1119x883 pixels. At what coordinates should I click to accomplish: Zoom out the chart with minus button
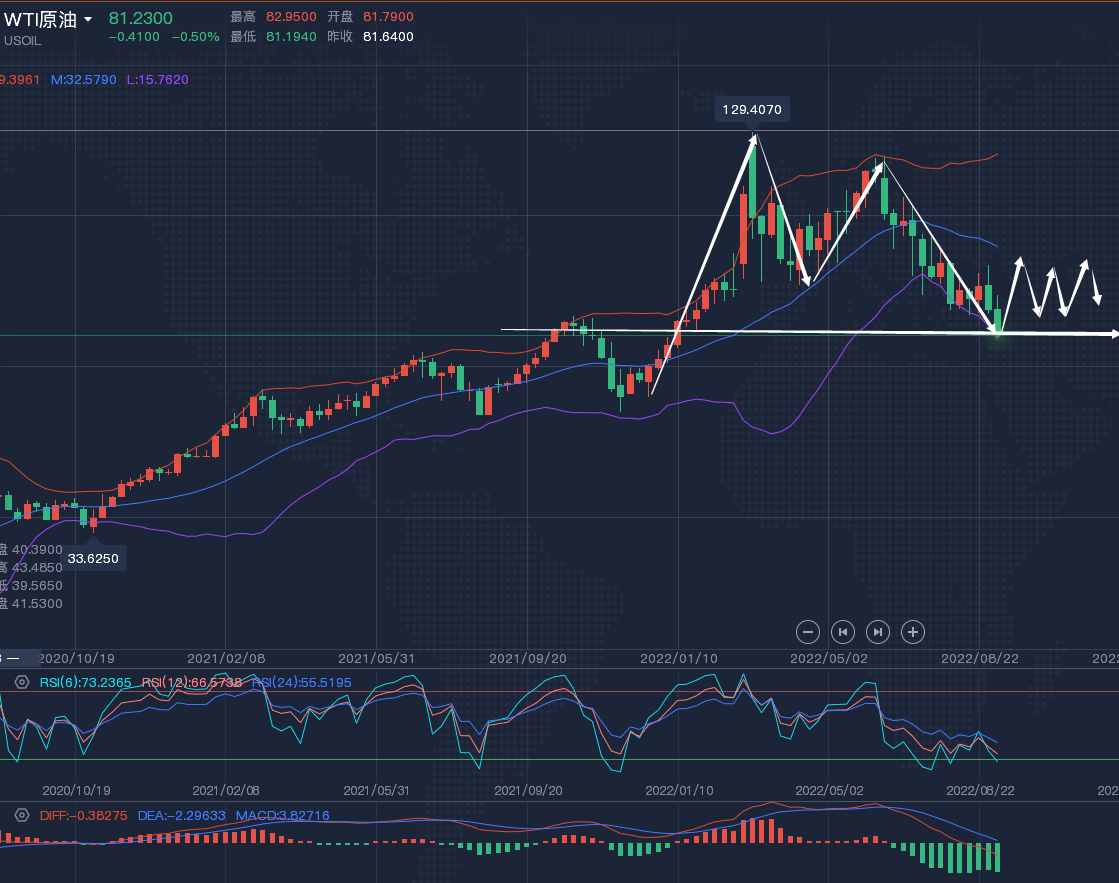[809, 631]
